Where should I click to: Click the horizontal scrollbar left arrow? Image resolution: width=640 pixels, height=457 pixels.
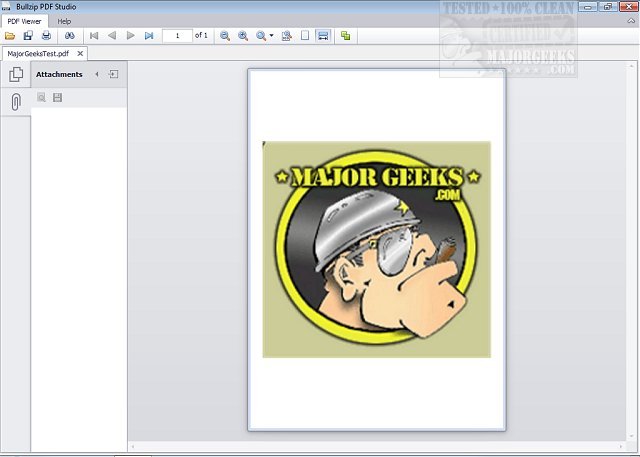click(133, 447)
